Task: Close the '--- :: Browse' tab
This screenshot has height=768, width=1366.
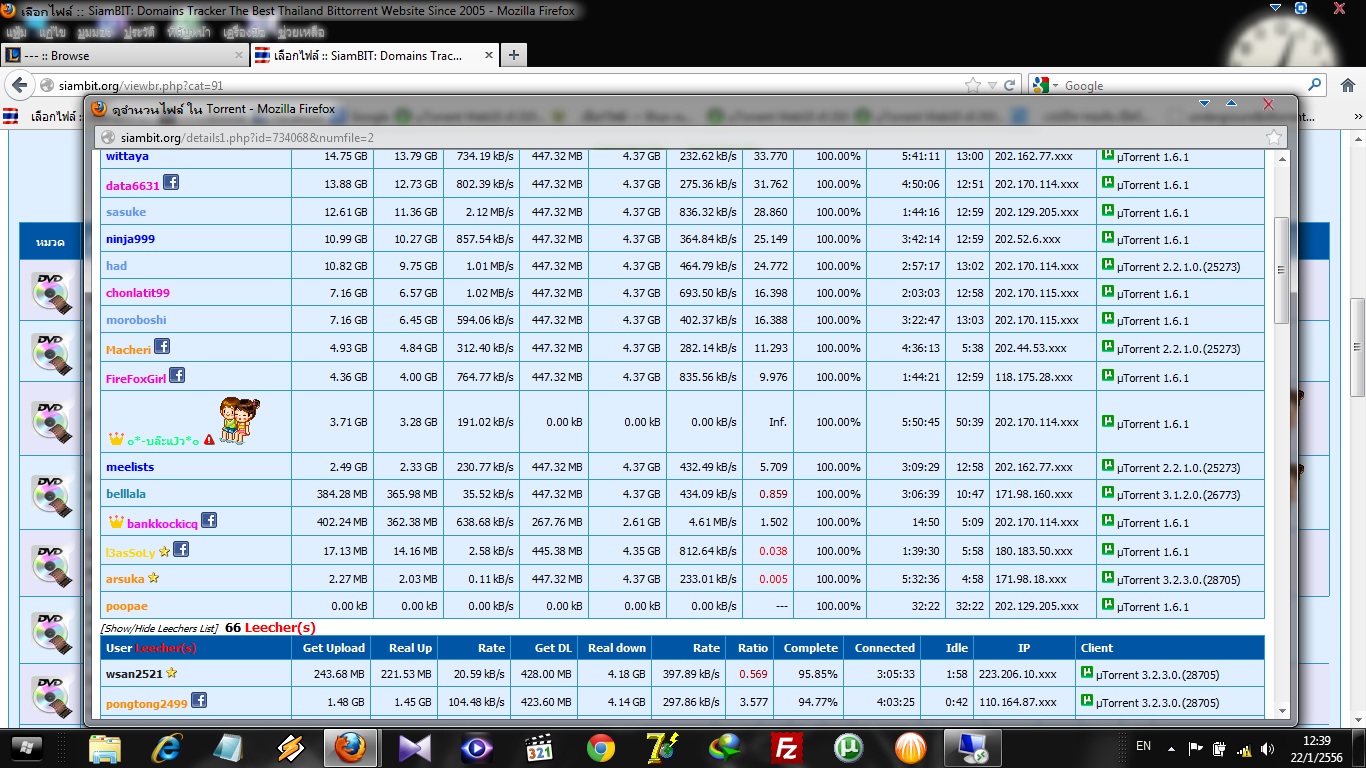Action: coord(238,55)
